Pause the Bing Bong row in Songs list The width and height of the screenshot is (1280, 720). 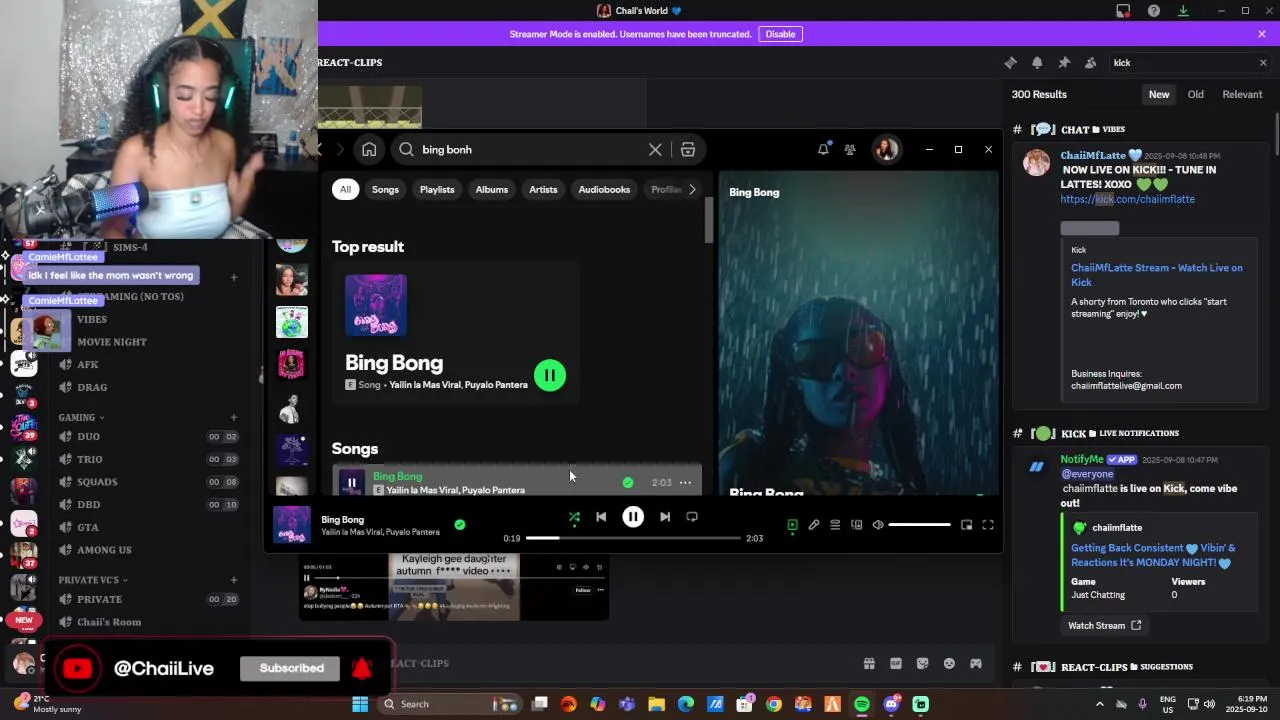(x=351, y=483)
